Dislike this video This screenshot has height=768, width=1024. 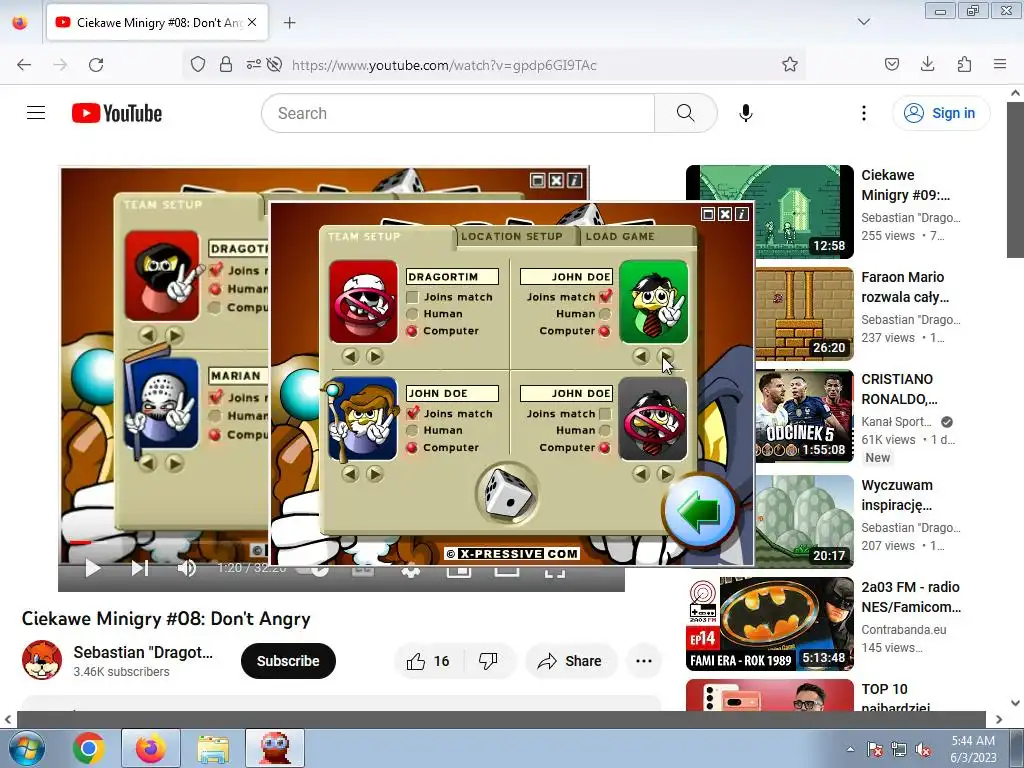[488, 661]
